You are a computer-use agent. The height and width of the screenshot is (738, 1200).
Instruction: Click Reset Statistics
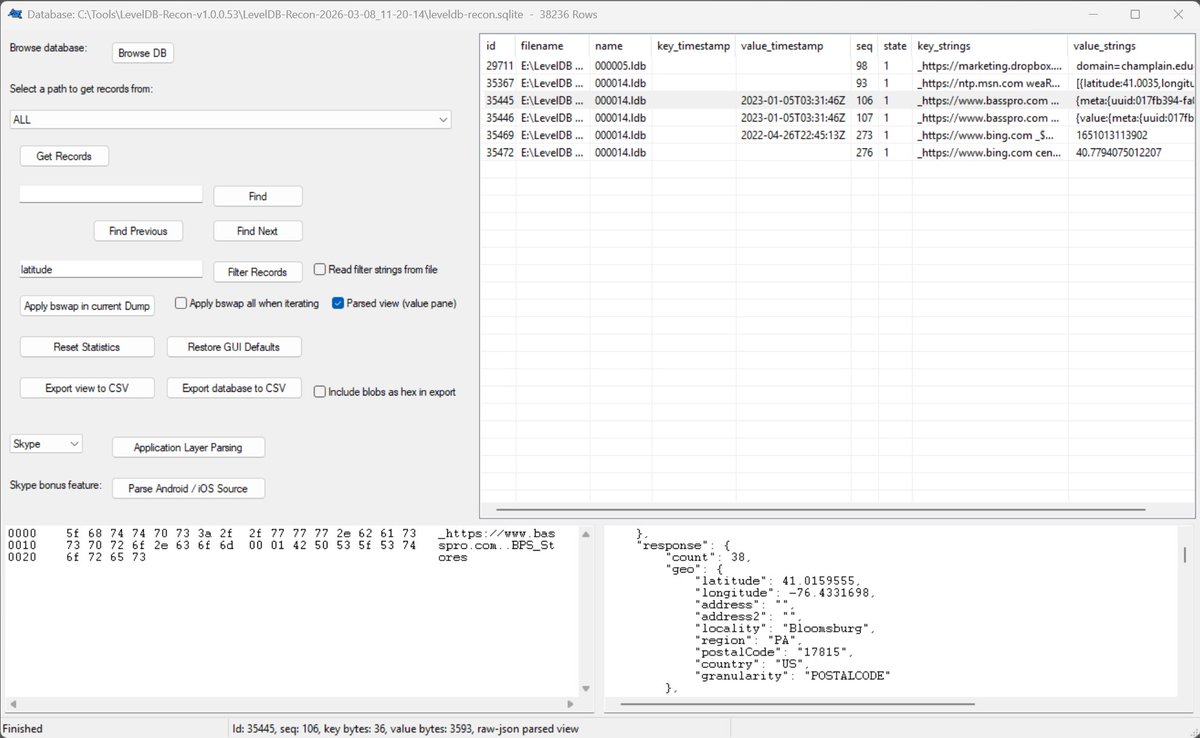(x=87, y=347)
